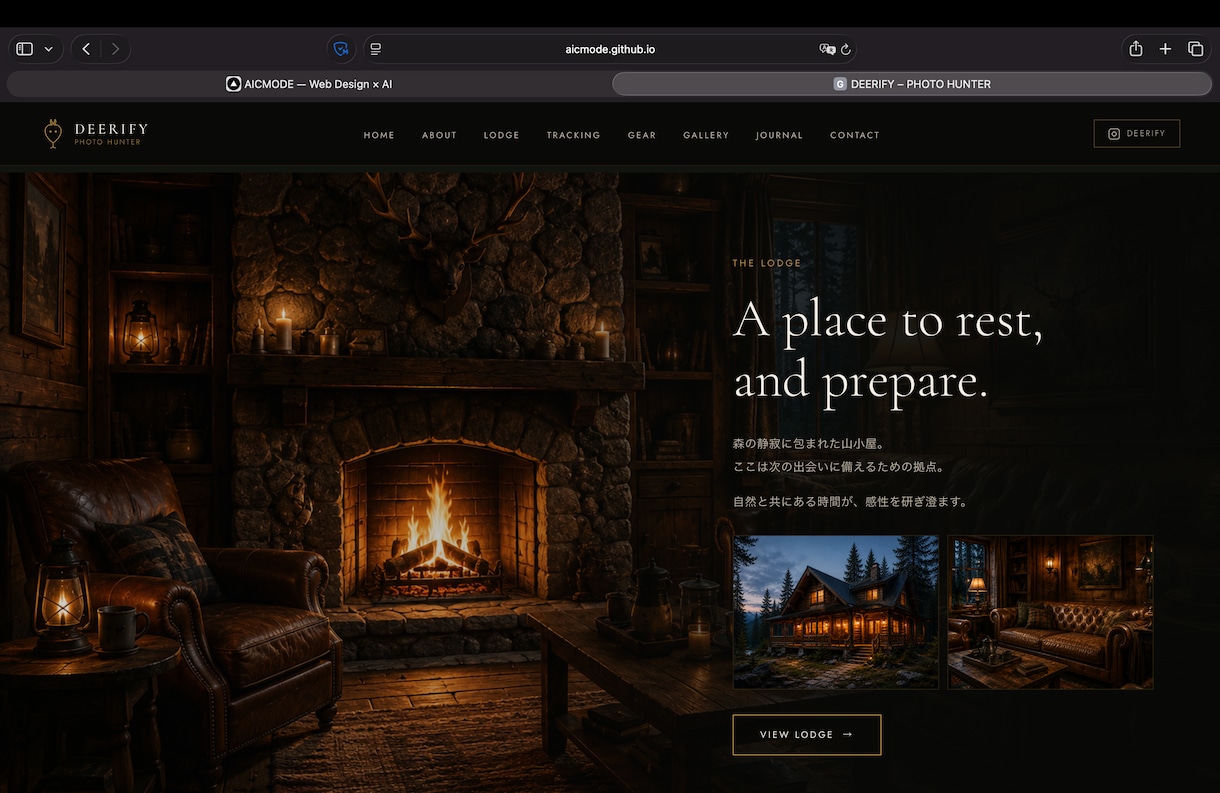The height and width of the screenshot is (793, 1220).
Task: Open the translate page icon
Action: pyautogui.click(x=827, y=49)
